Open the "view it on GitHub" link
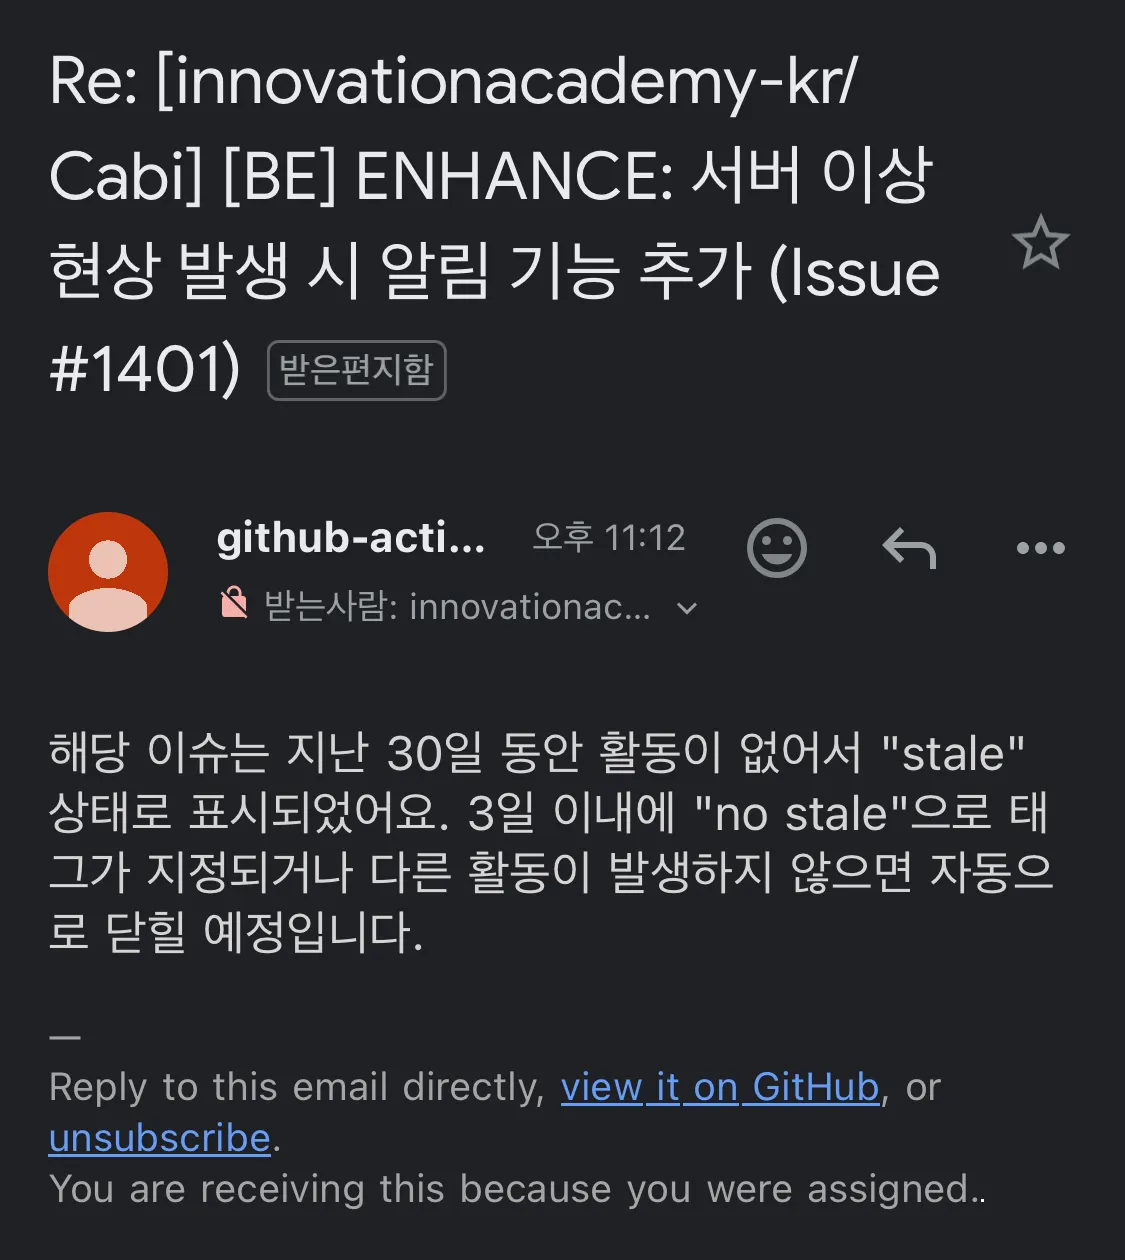1125x1260 pixels. [x=720, y=1087]
